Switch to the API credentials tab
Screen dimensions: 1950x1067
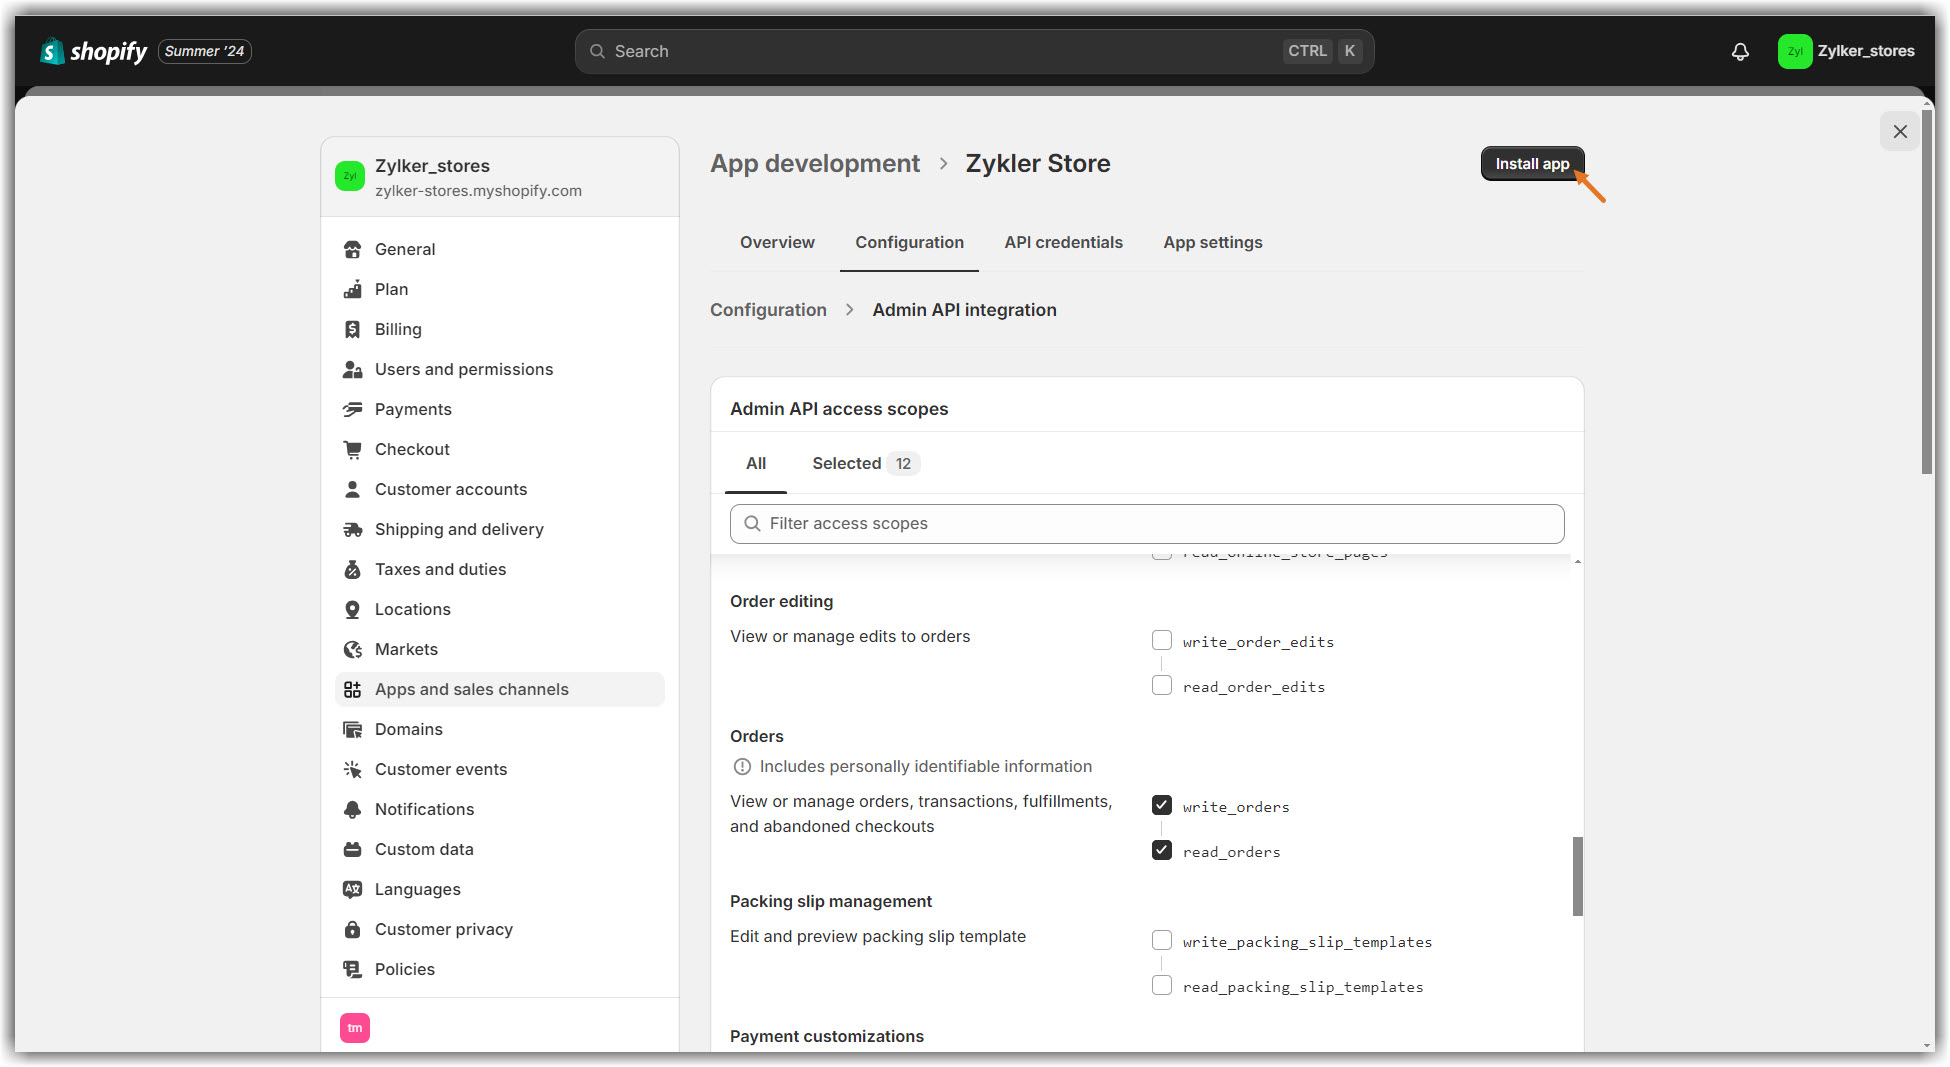pos(1063,242)
